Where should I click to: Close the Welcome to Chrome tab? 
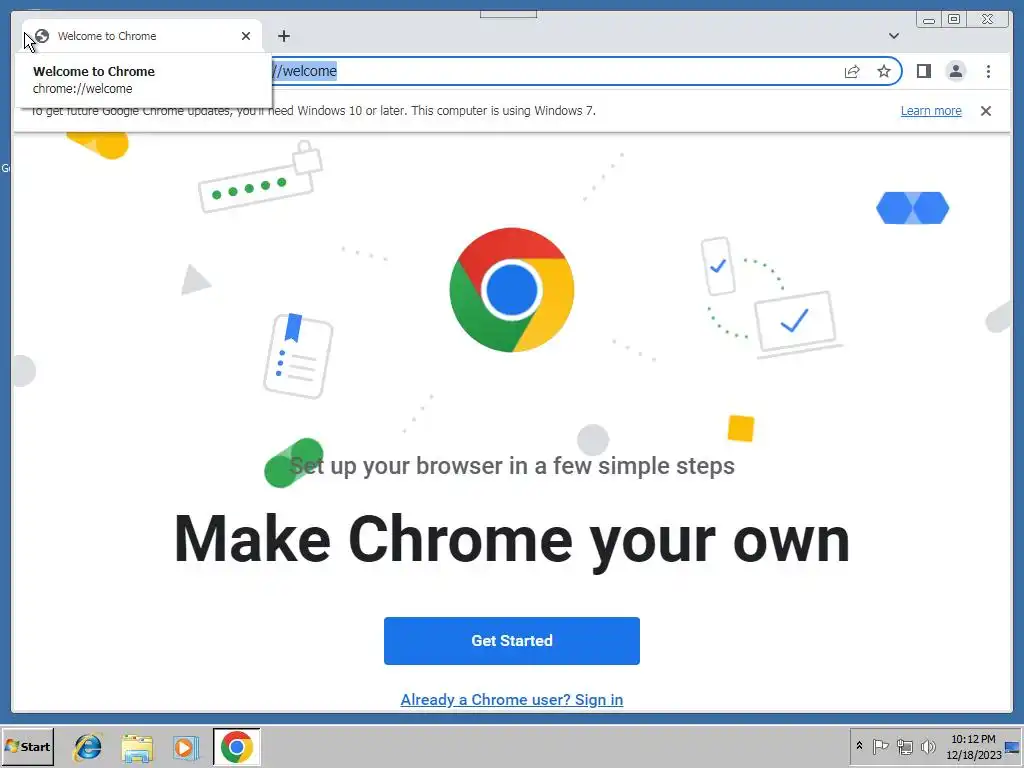pyautogui.click(x=246, y=36)
